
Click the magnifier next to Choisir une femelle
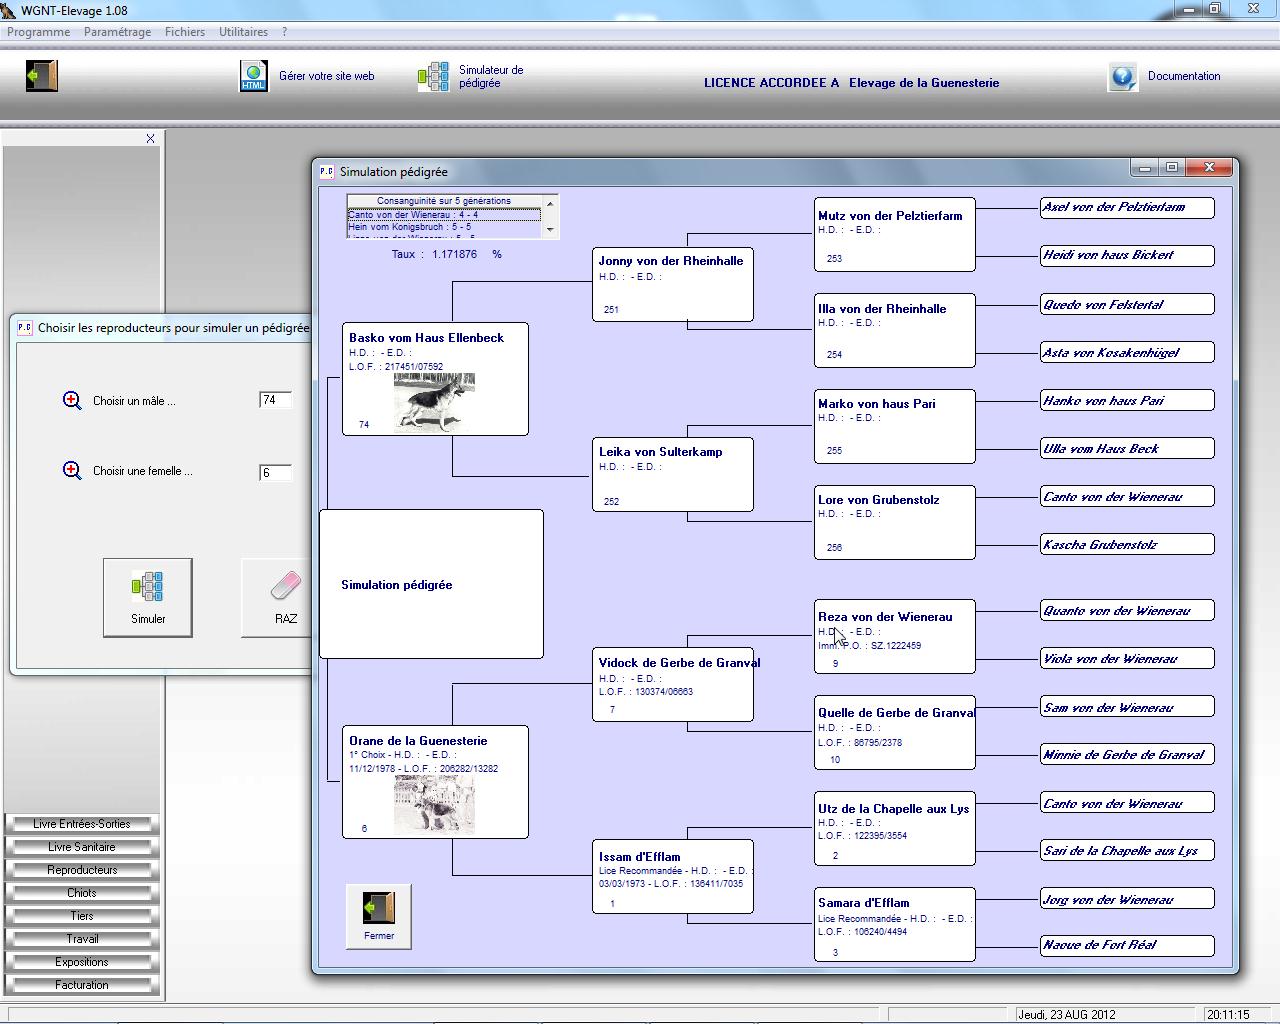tap(72, 471)
